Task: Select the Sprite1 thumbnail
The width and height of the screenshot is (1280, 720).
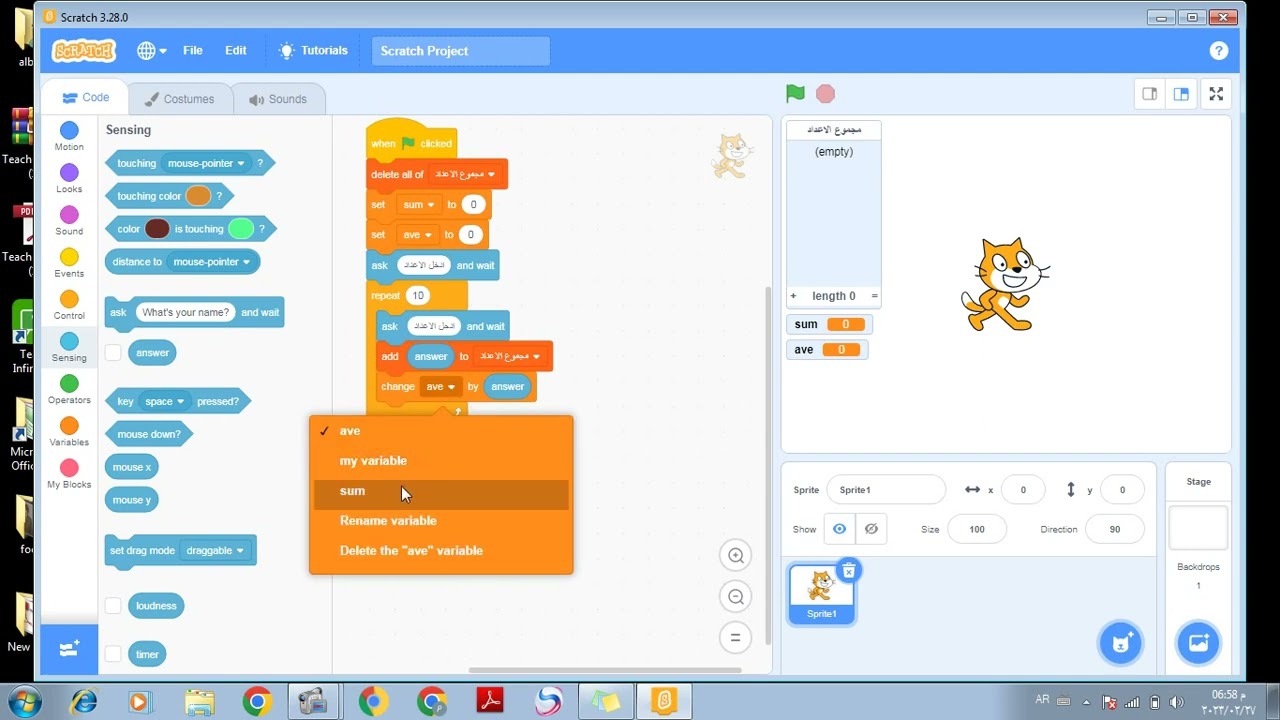Action: [x=821, y=594]
